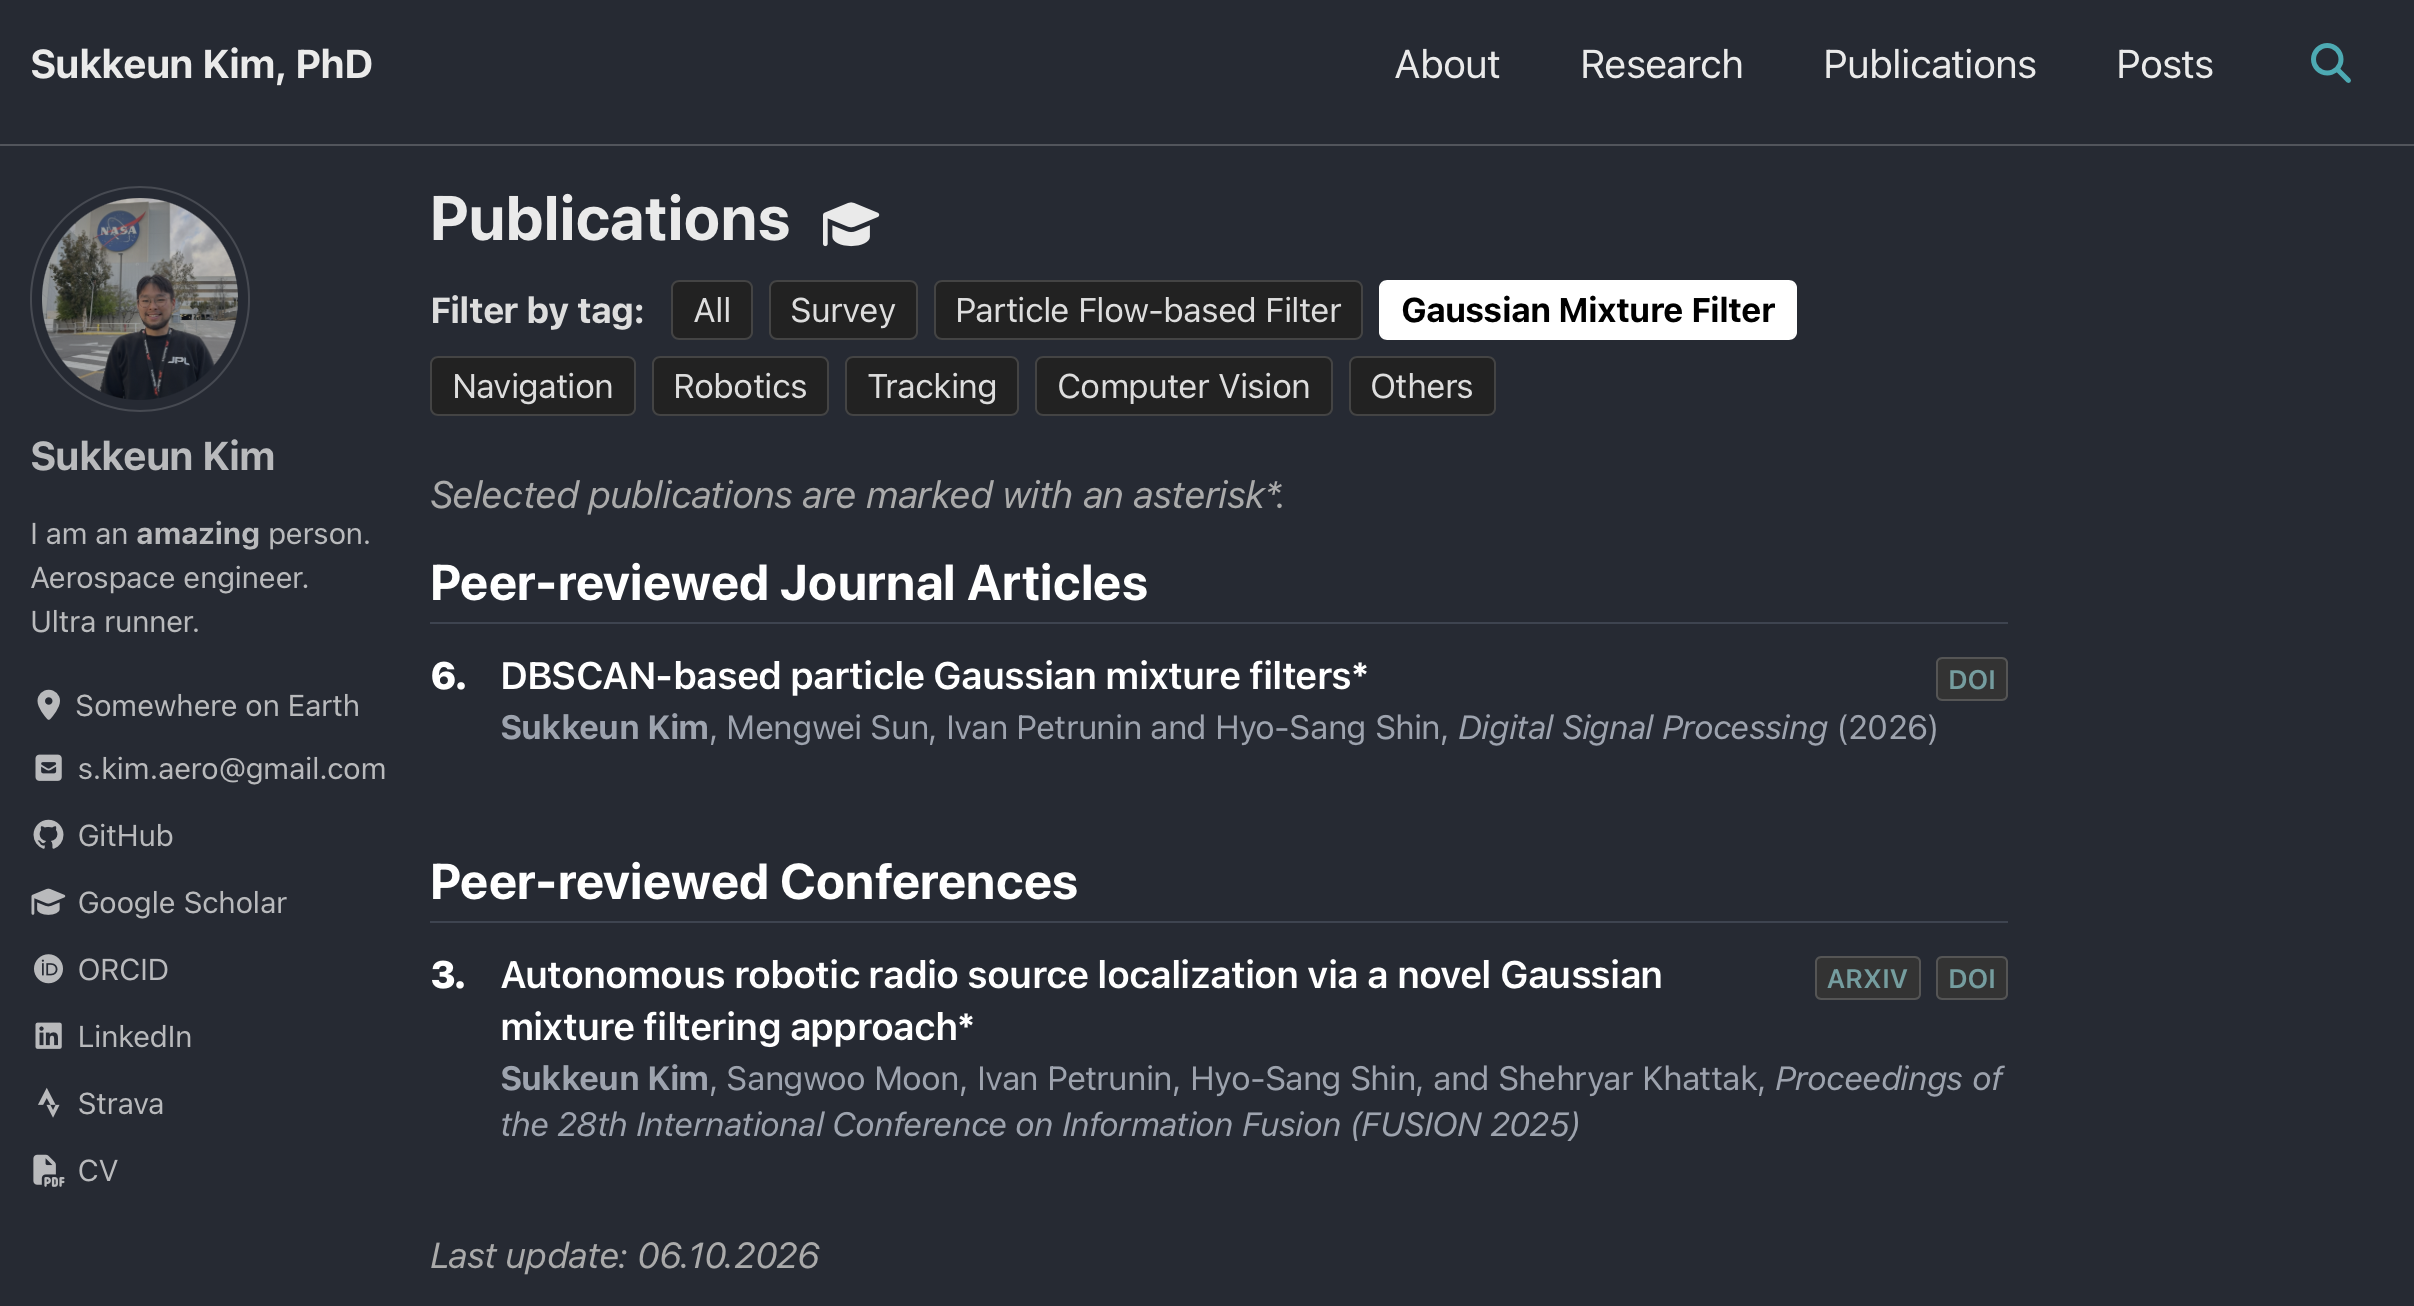
Task: Click the 'Sukkeun Kim' name under the avatar
Action: tap(153, 456)
